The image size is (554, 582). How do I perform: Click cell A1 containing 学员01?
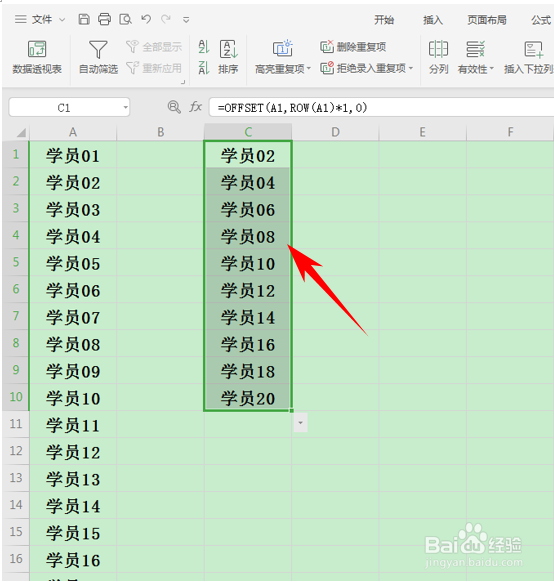coord(73,155)
